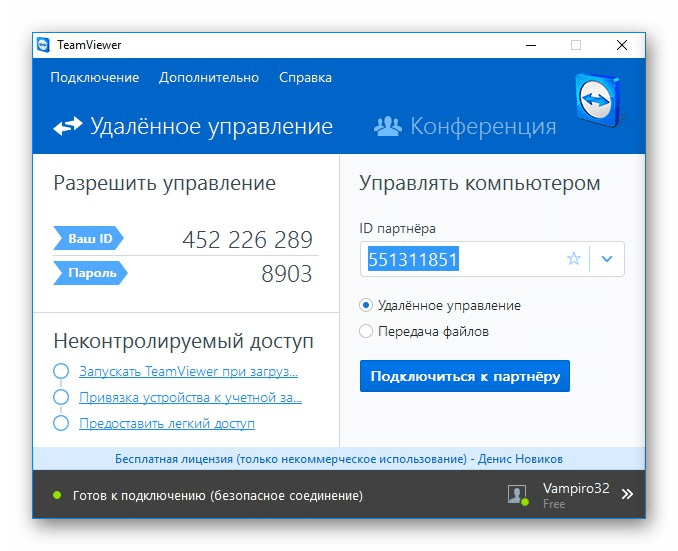Switch to the Удалённое управление tab

(x=193, y=126)
